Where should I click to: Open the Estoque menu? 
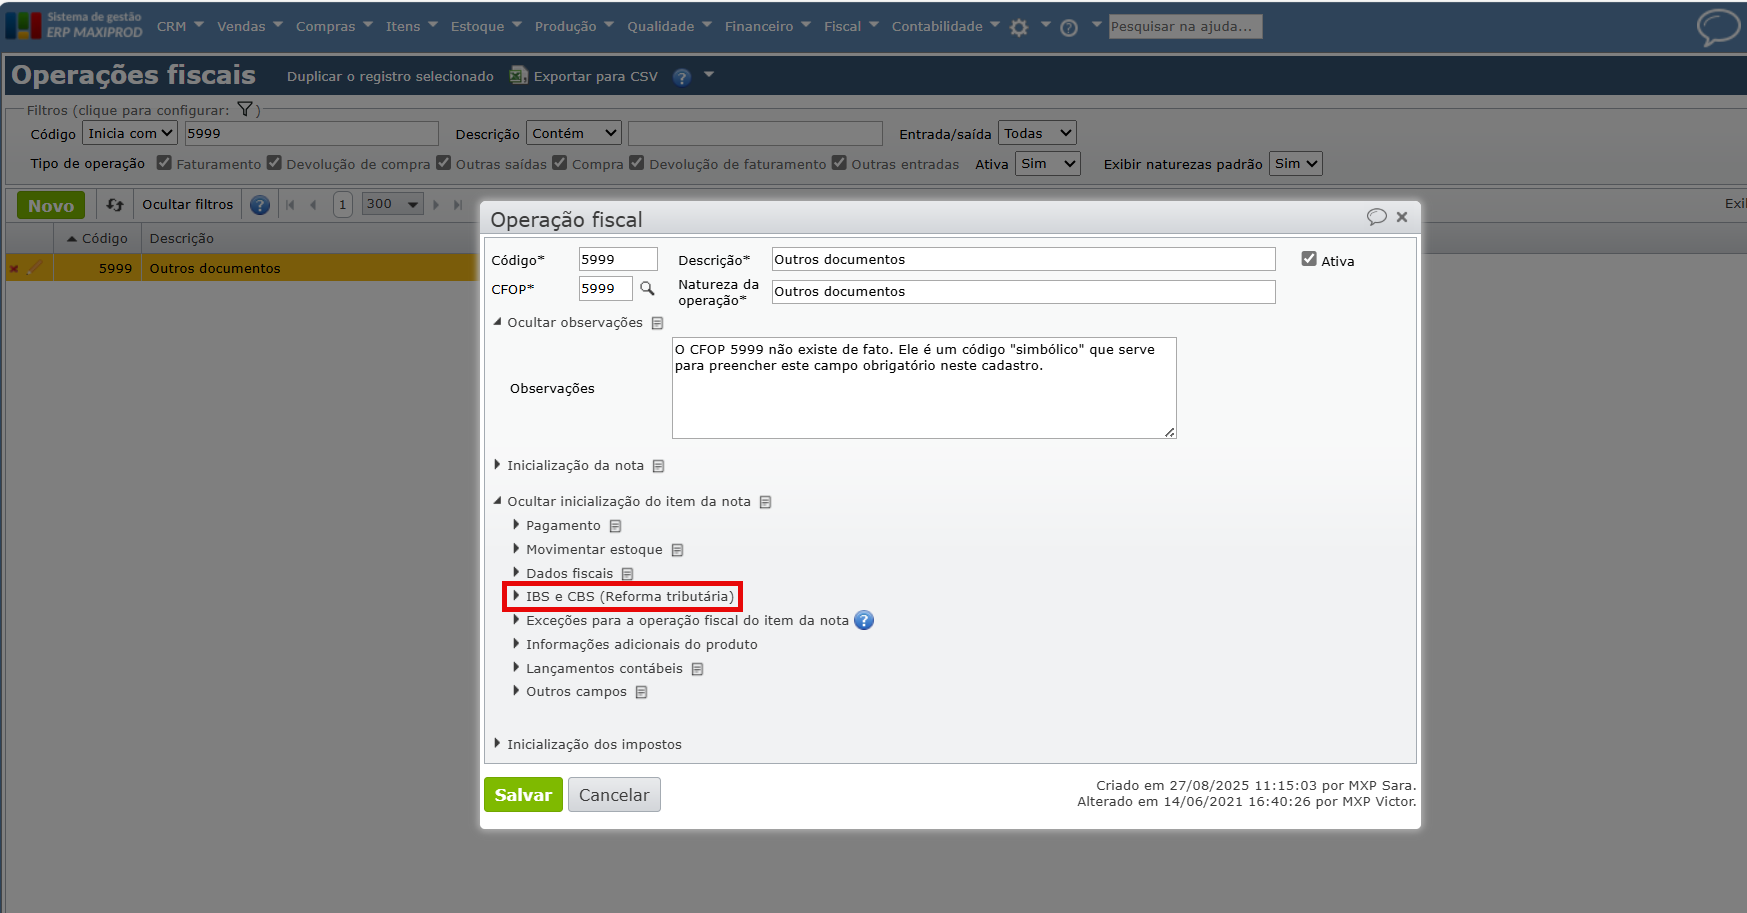point(486,27)
